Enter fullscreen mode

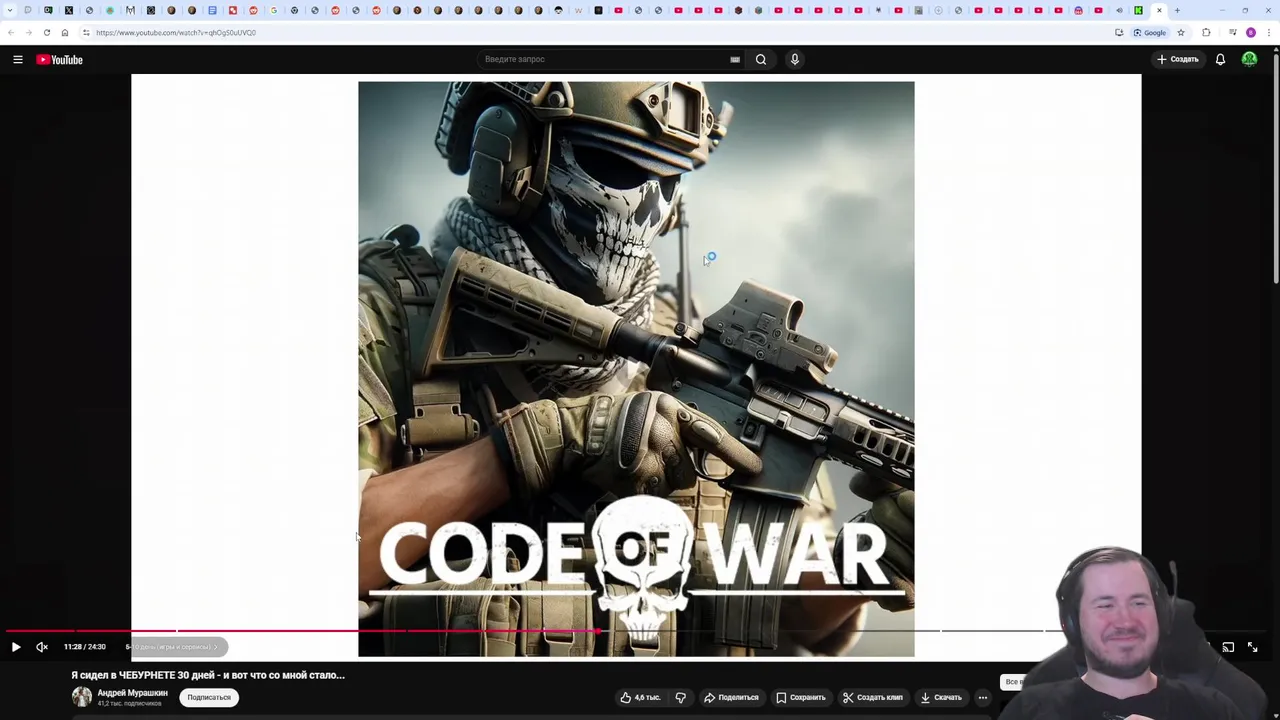click(1252, 647)
